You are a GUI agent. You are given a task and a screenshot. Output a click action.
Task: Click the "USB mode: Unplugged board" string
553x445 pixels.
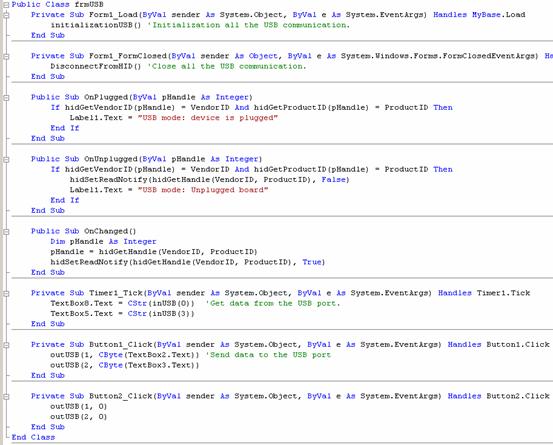coord(203,190)
